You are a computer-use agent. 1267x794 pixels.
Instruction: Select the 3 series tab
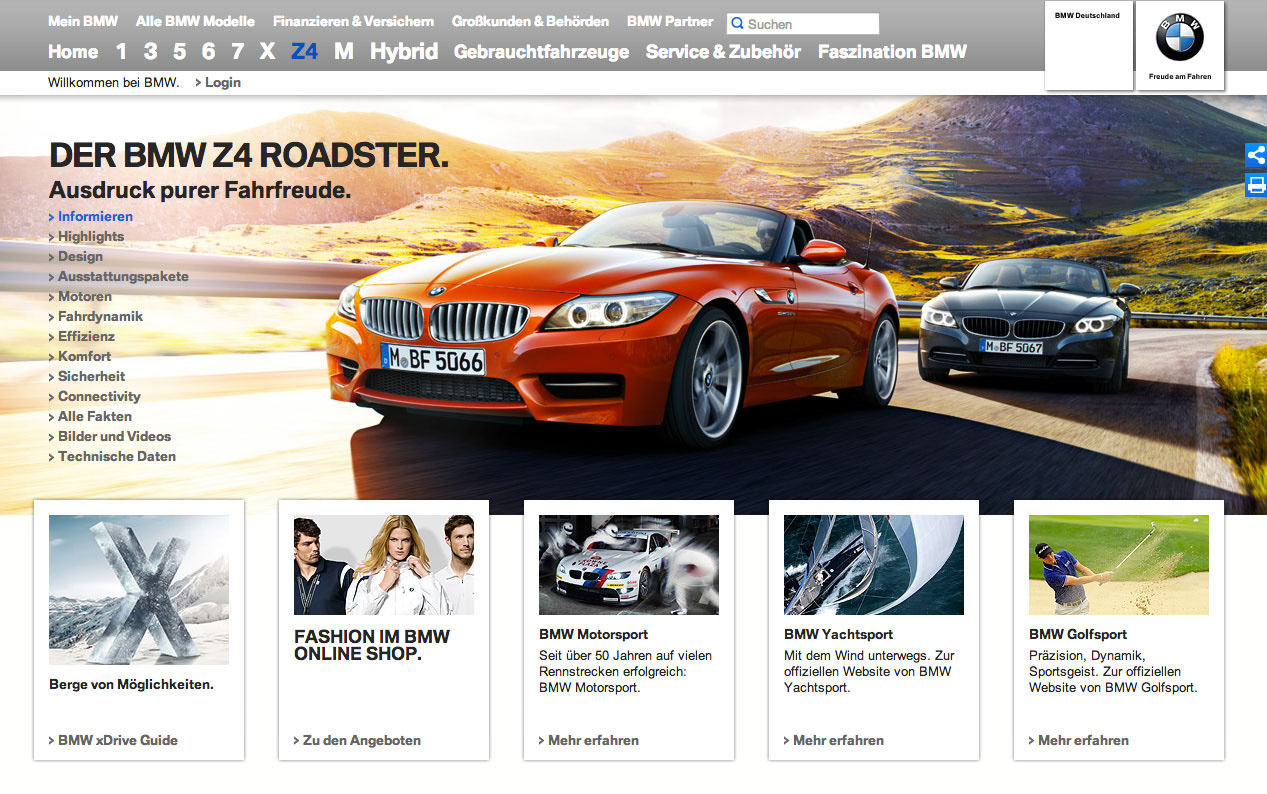click(x=150, y=51)
